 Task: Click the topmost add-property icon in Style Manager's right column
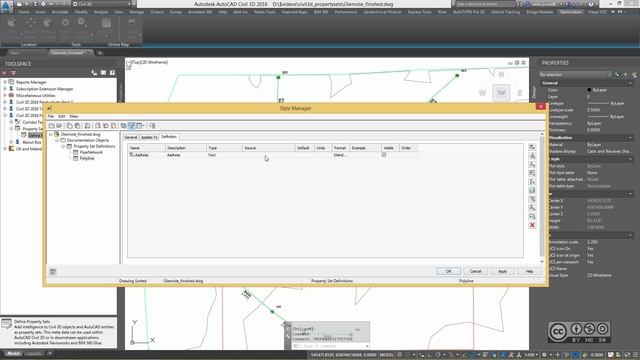coord(532,147)
